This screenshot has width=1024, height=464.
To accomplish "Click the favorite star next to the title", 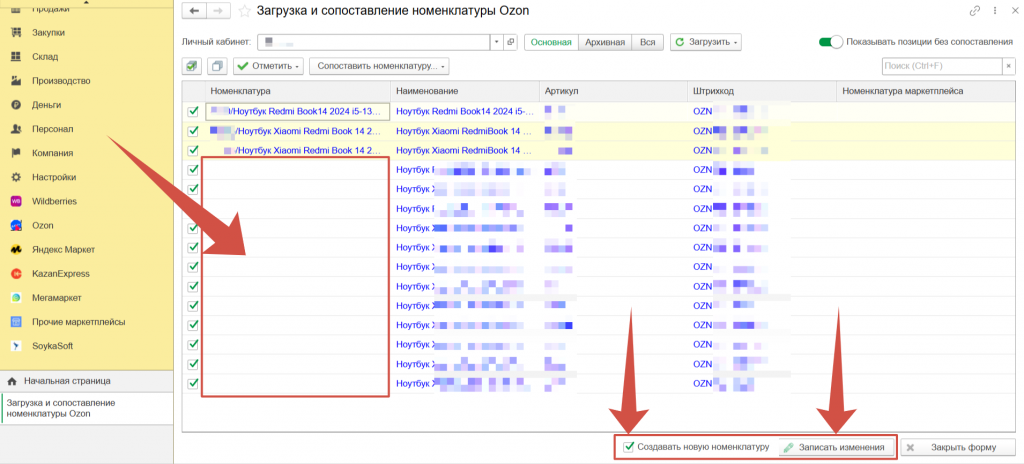I will [244, 11].
